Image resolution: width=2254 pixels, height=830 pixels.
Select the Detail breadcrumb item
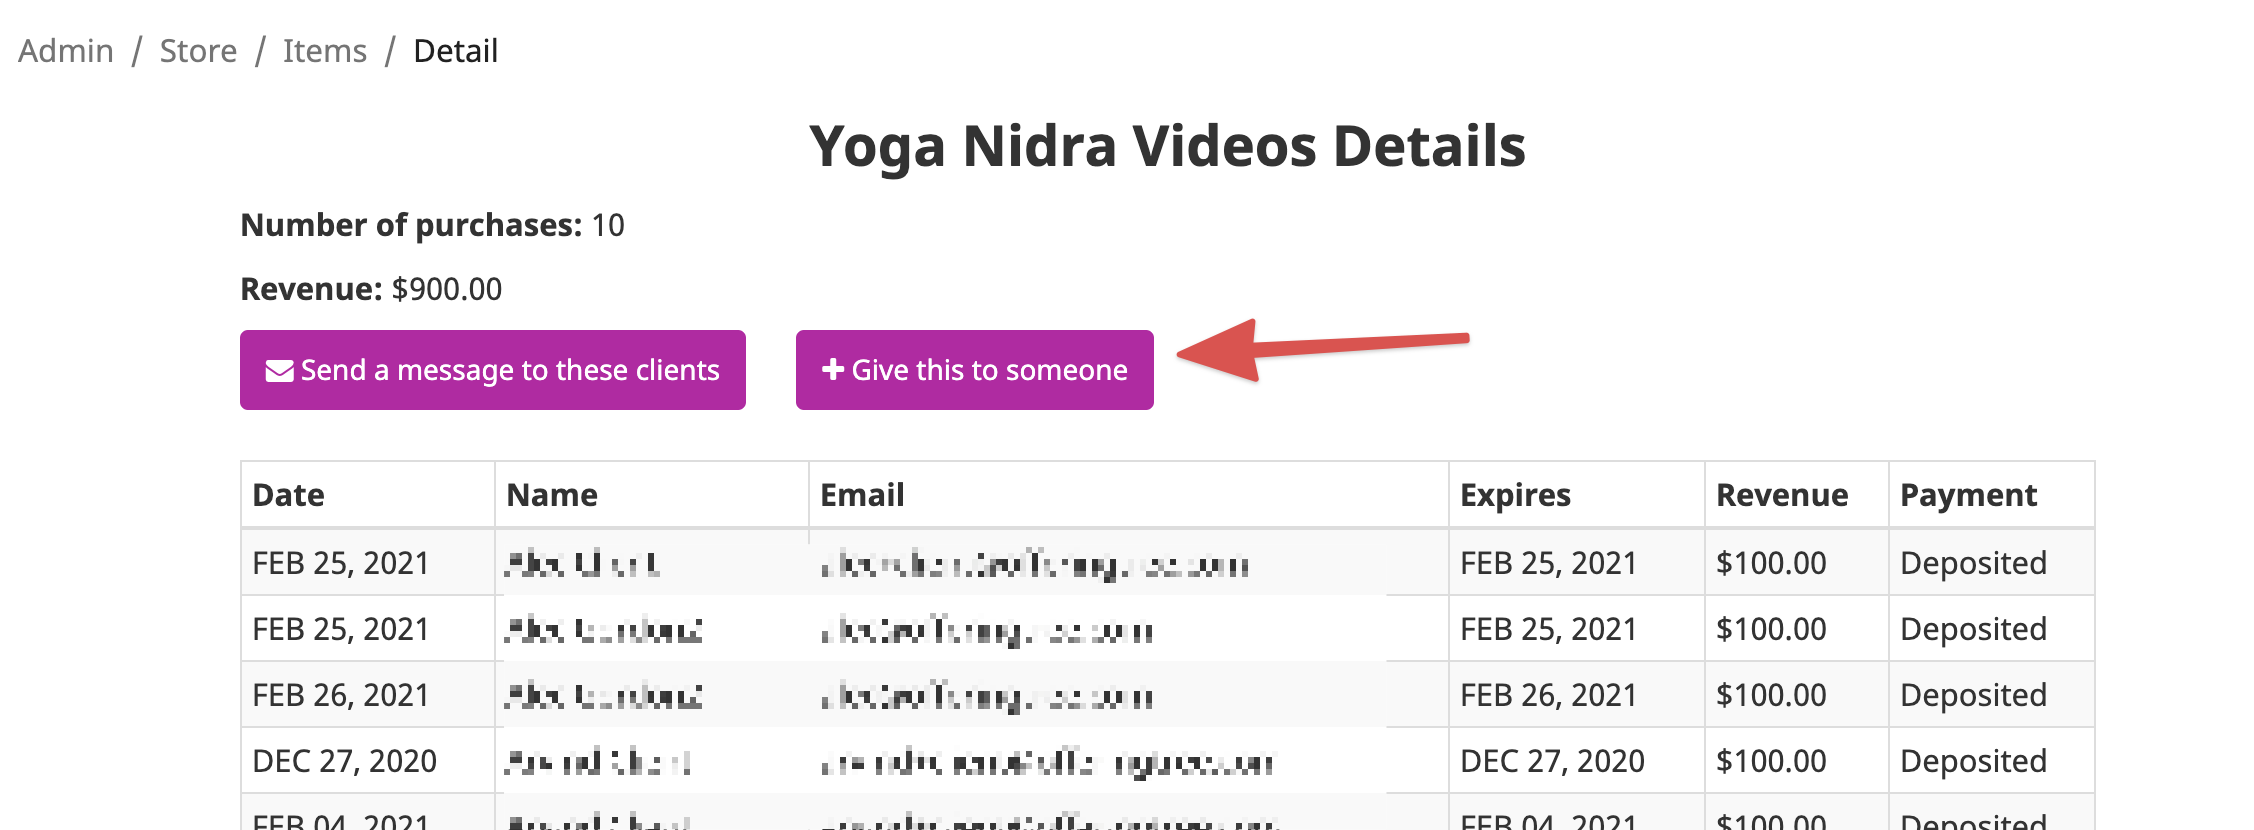[456, 51]
